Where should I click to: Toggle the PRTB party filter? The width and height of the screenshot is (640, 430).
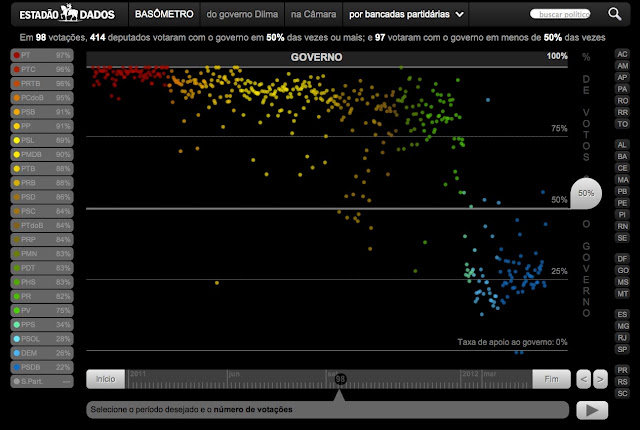tap(42, 84)
